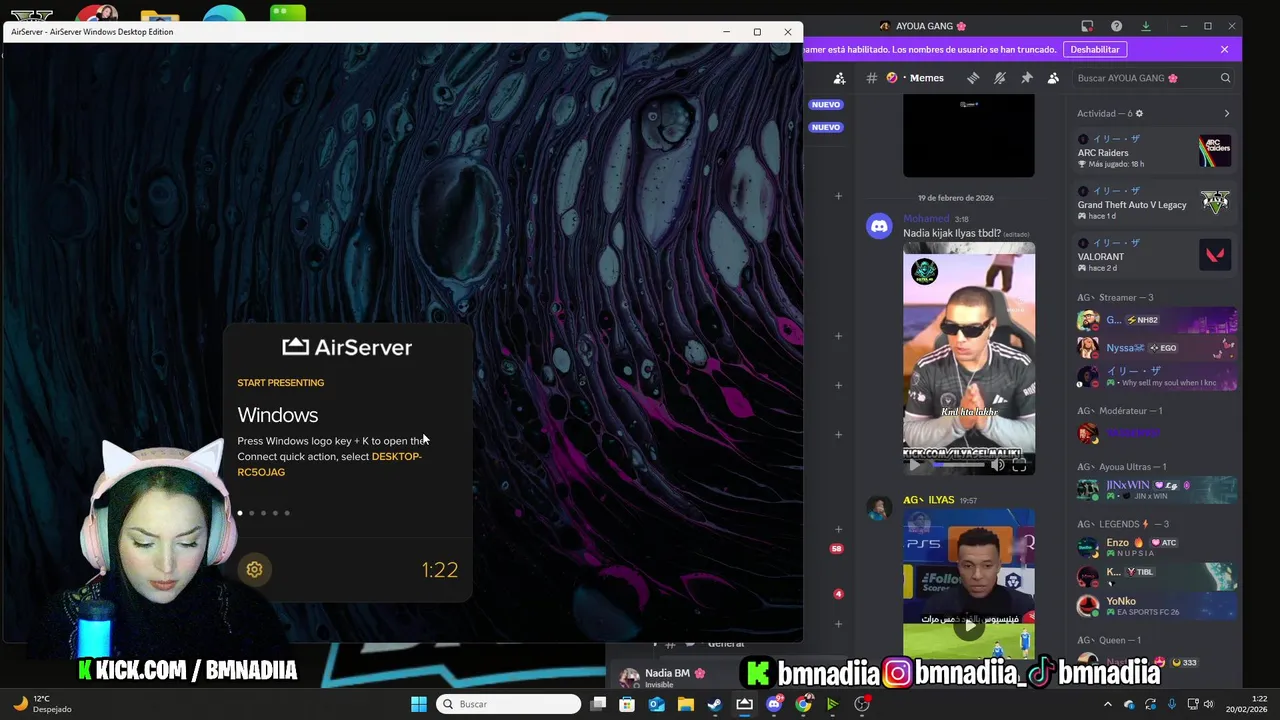Click the Memes channel name header
Screen dimensions: 1280x720
pyautogui.click(x=926, y=78)
